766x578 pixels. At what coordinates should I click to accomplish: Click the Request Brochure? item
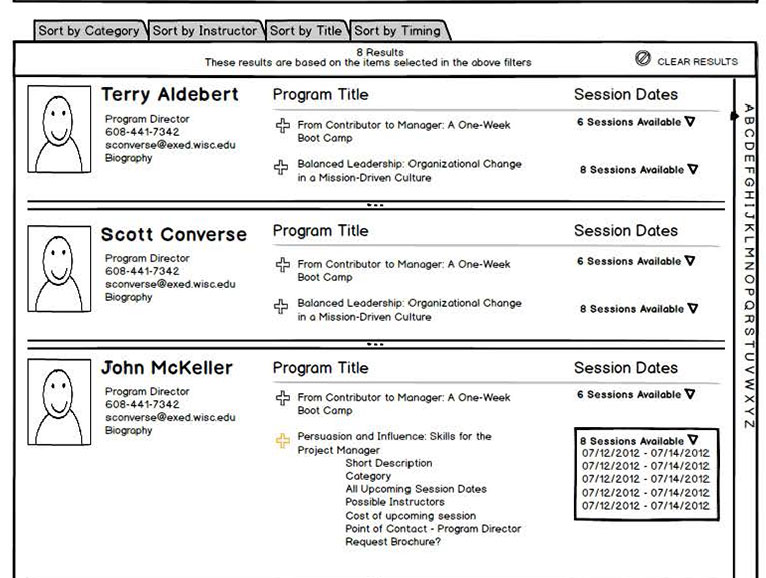[x=393, y=542]
